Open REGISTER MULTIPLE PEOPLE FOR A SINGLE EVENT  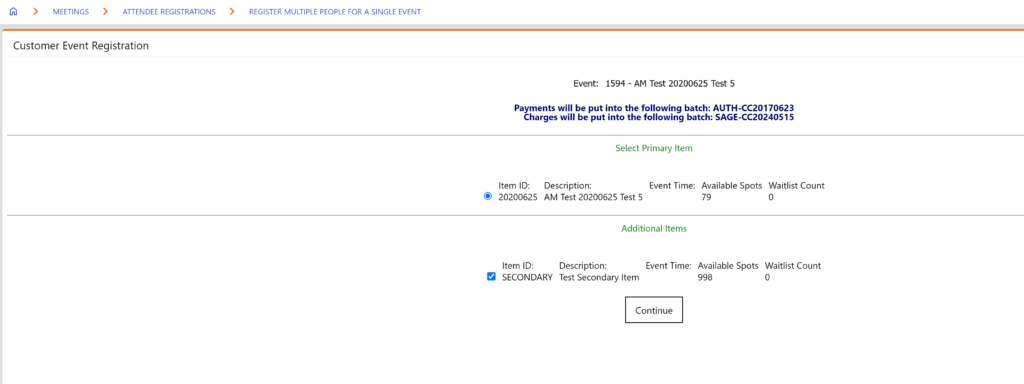click(x=335, y=12)
